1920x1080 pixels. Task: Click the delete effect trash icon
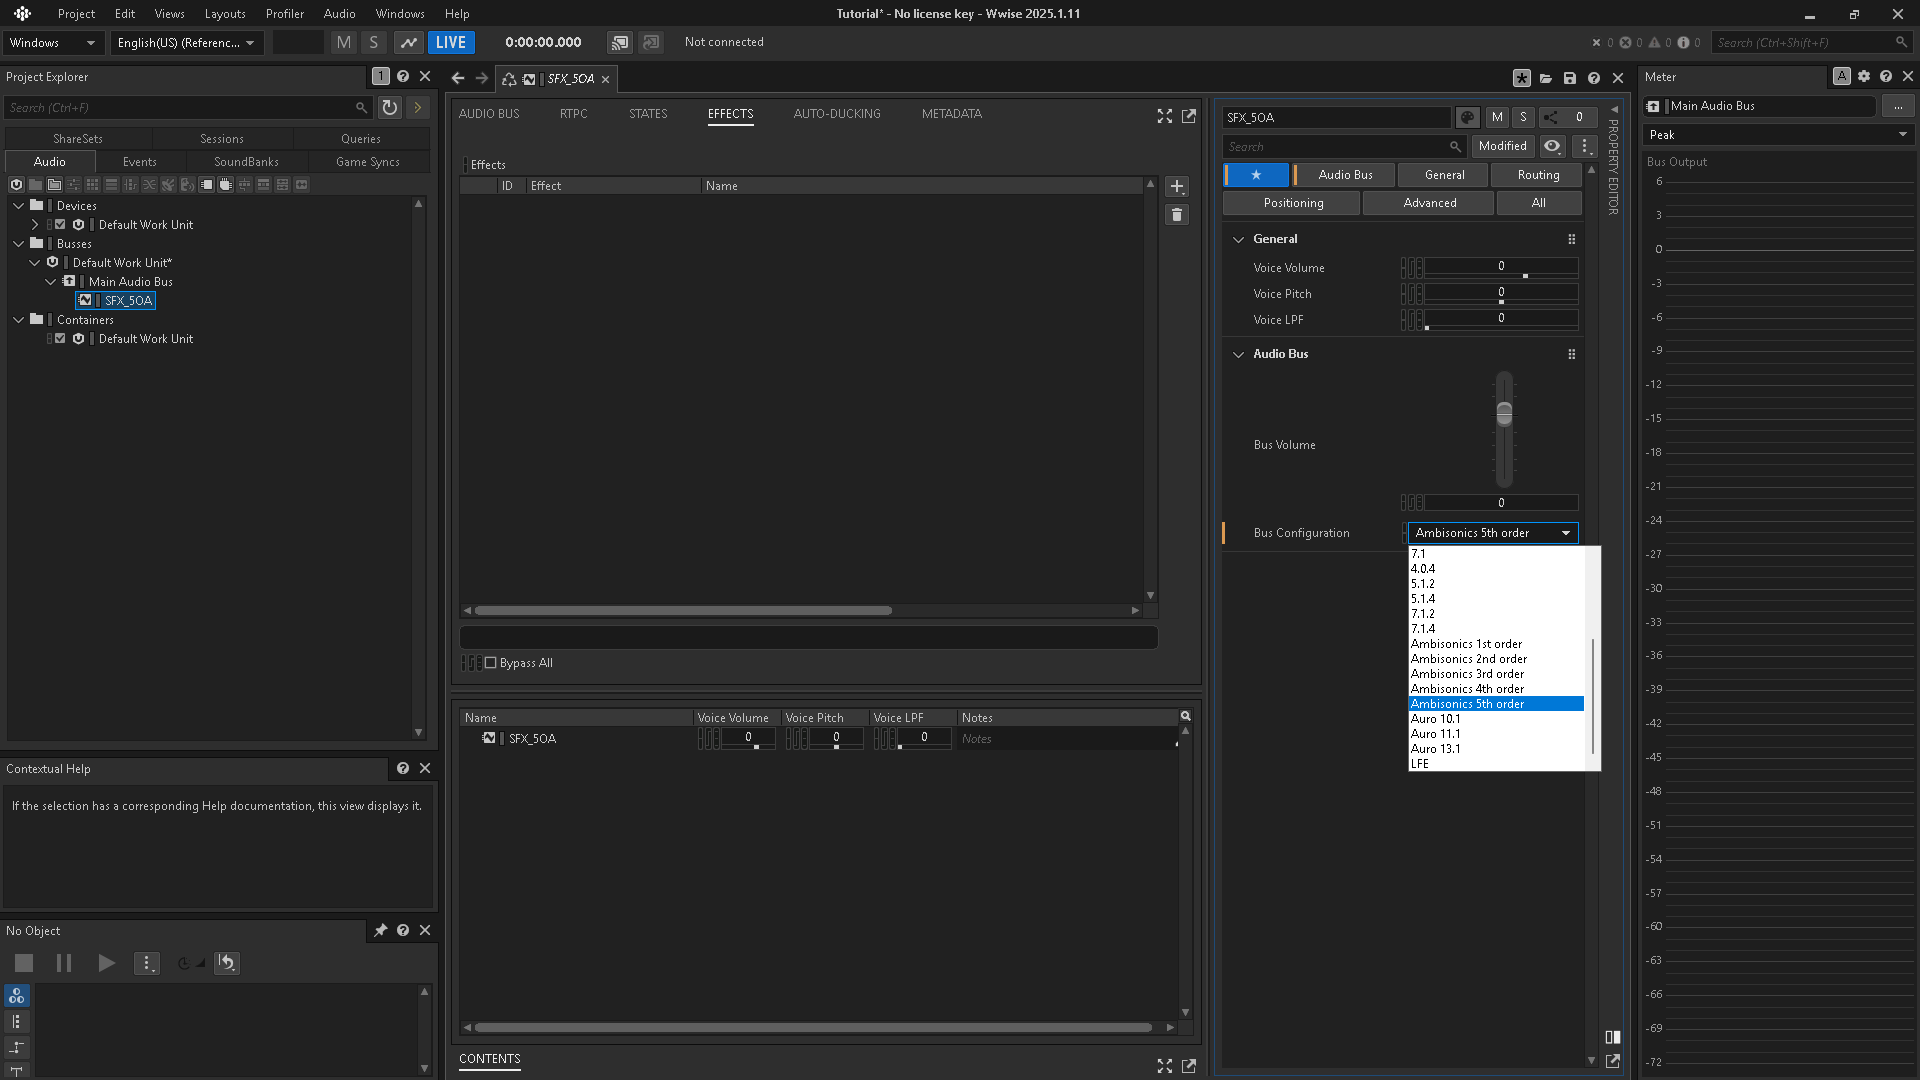click(1177, 215)
